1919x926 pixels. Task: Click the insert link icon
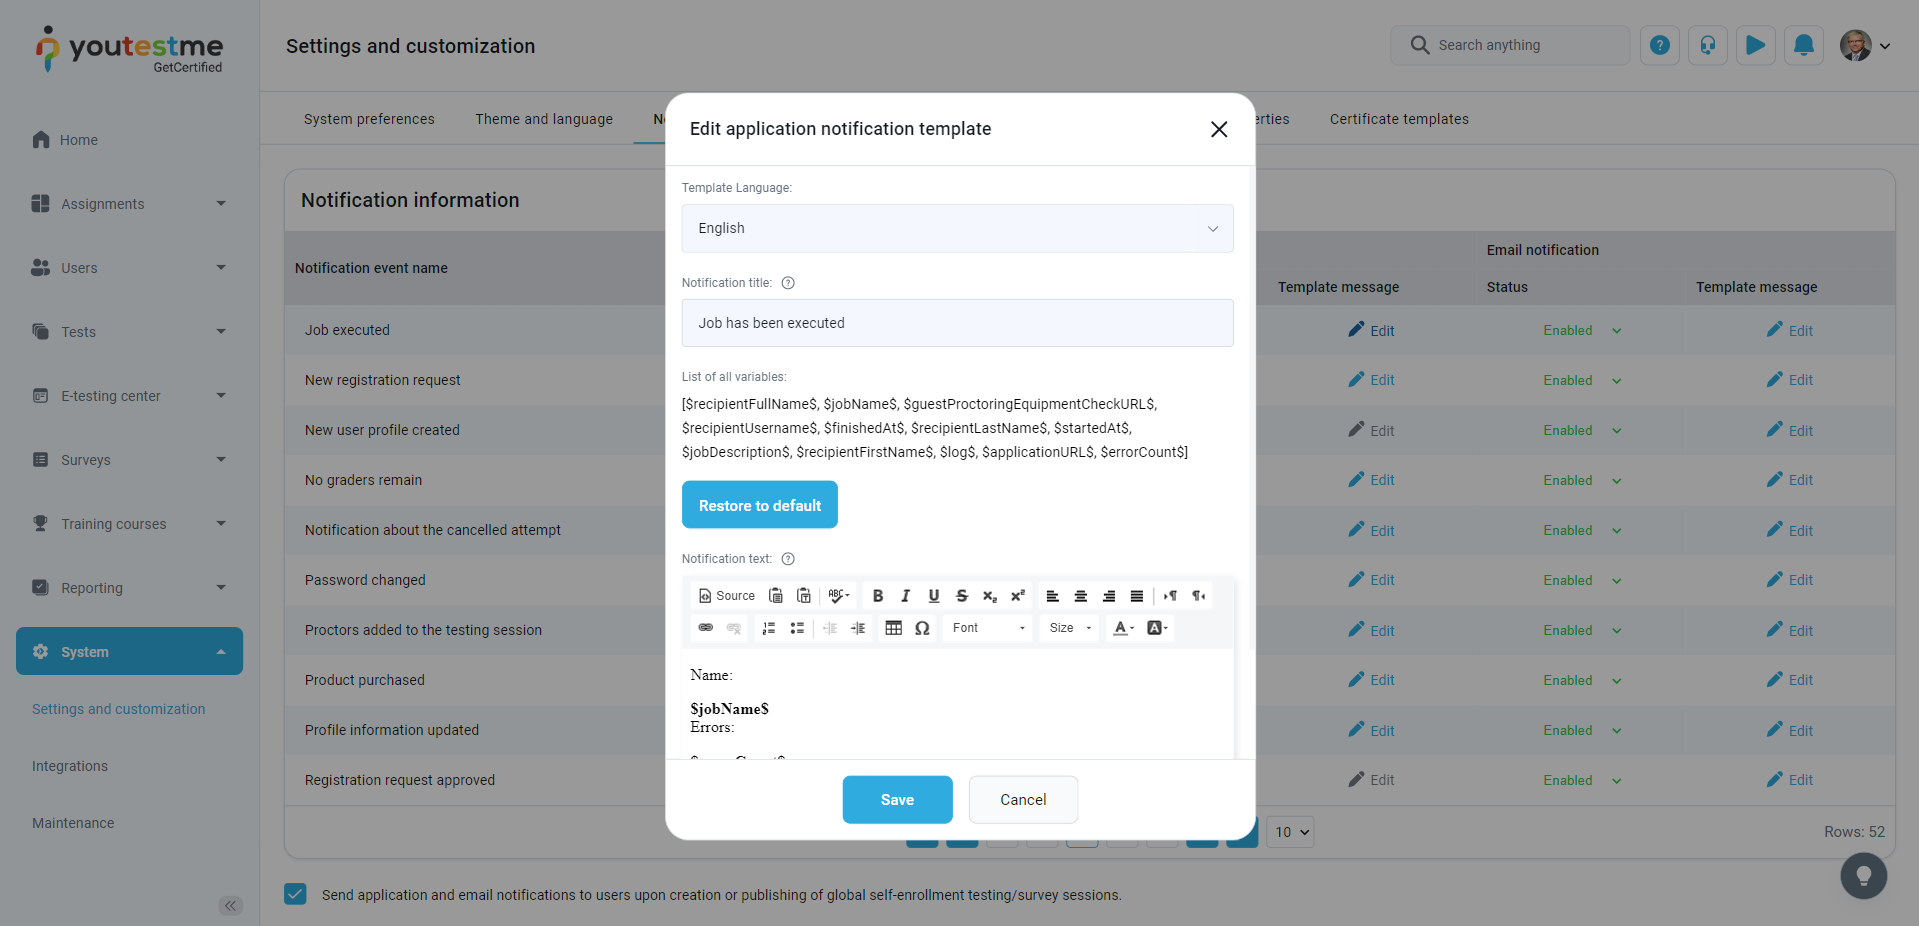(x=706, y=628)
